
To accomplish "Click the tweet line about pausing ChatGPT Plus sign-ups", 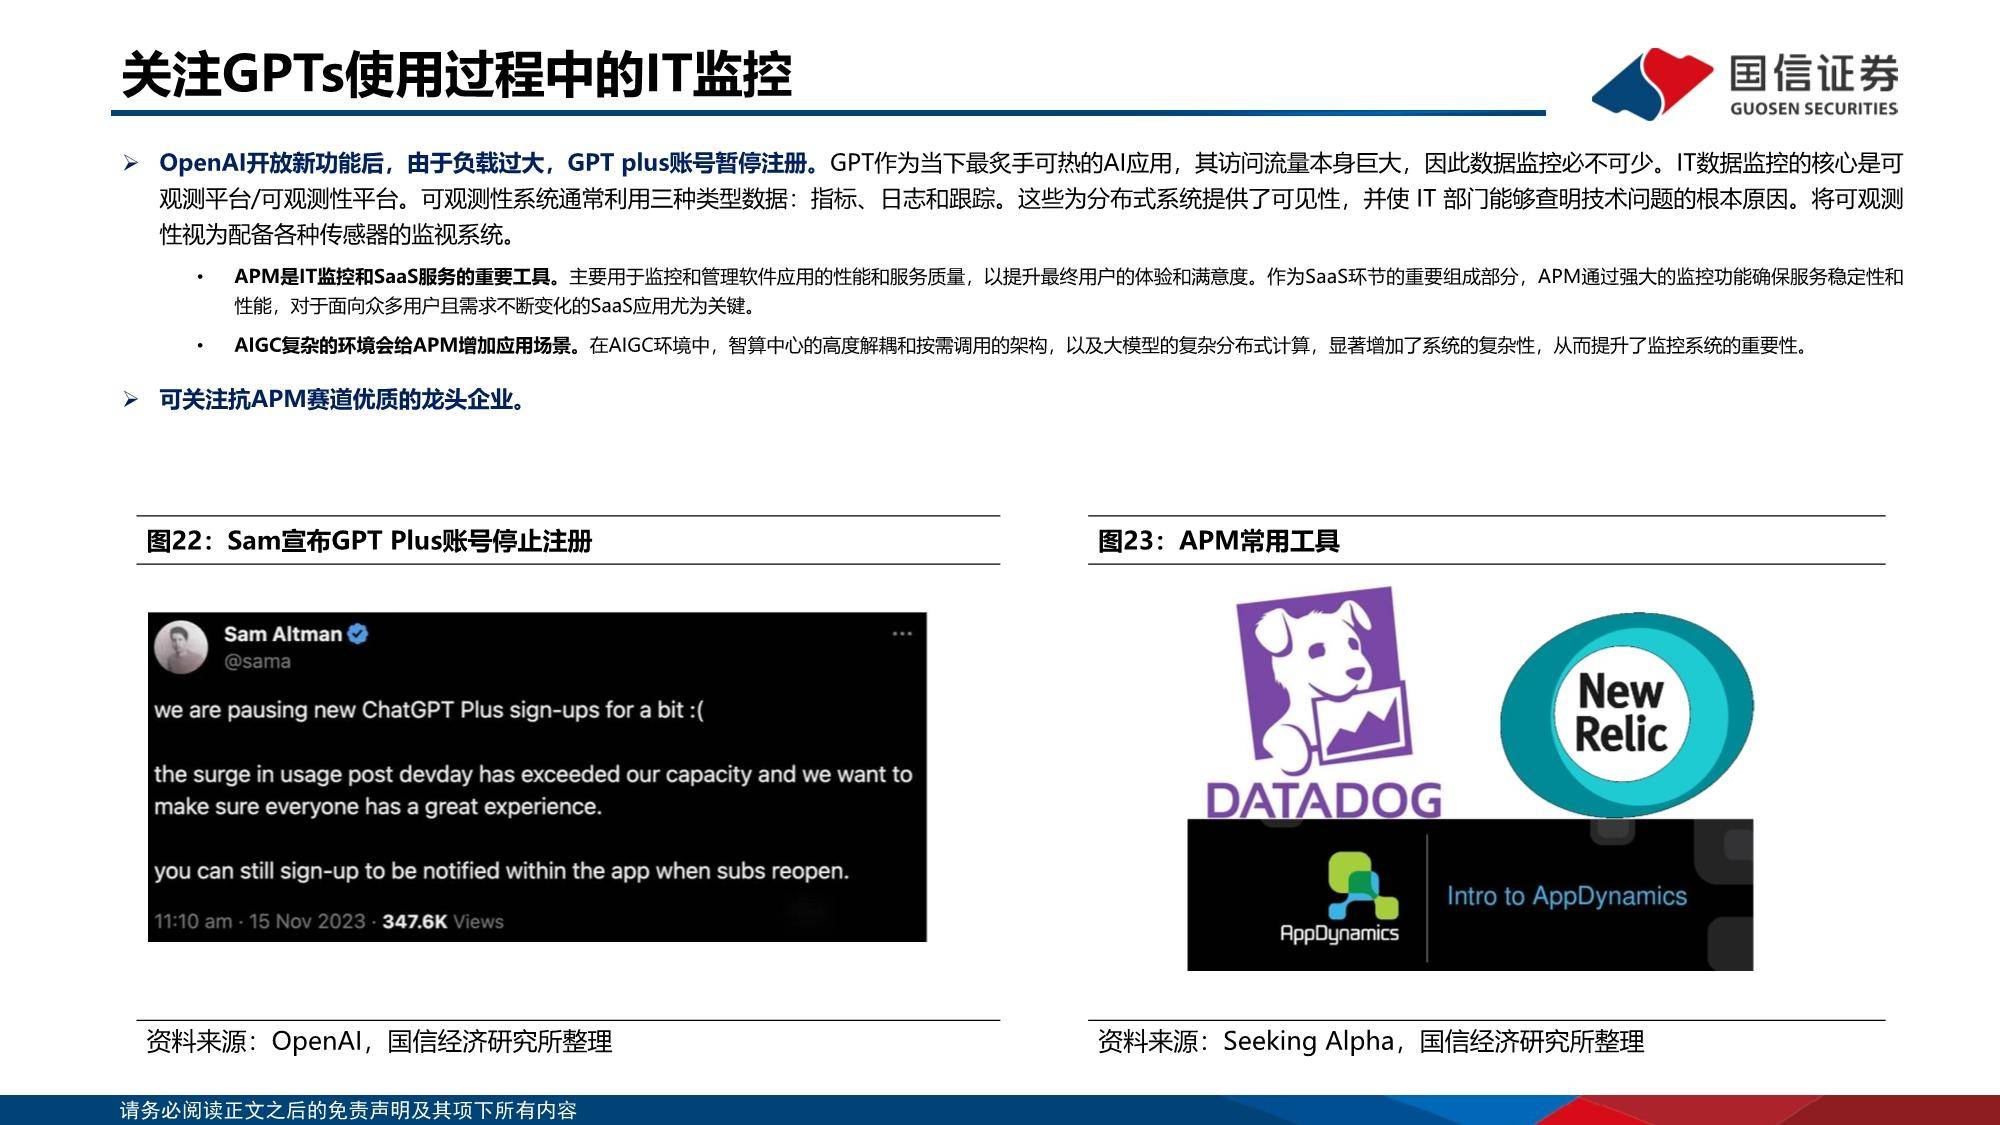I will click(x=429, y=710).
